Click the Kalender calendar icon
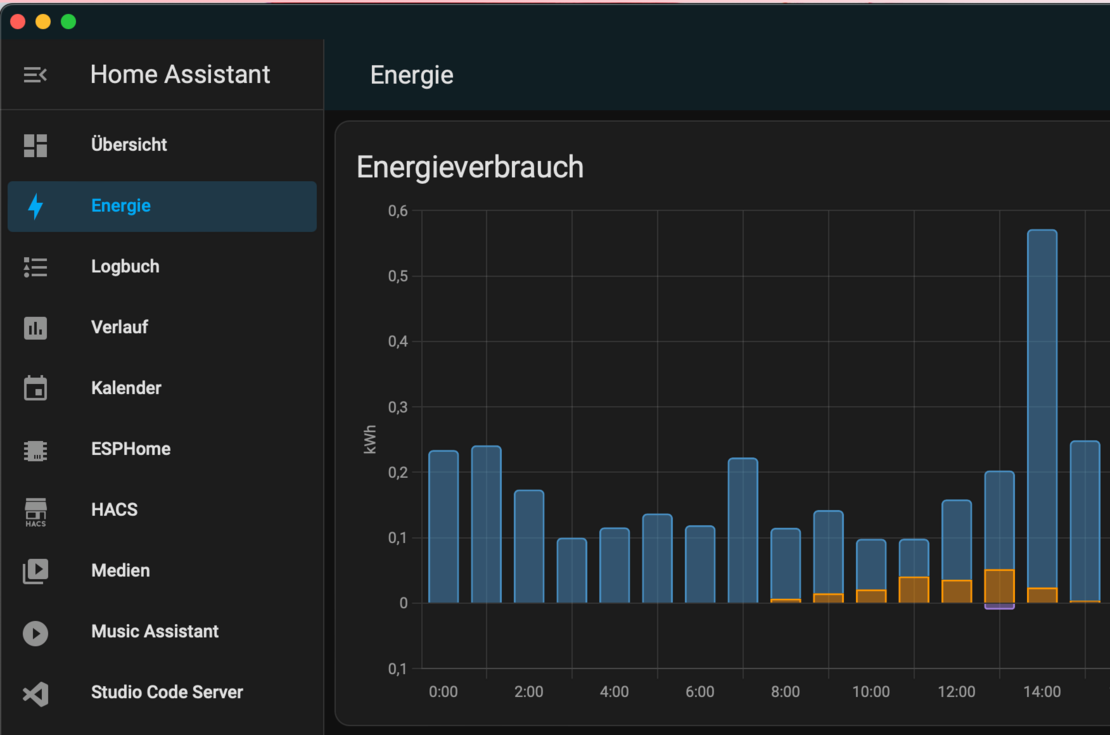 pyautogui.click(x=35, y=388)
